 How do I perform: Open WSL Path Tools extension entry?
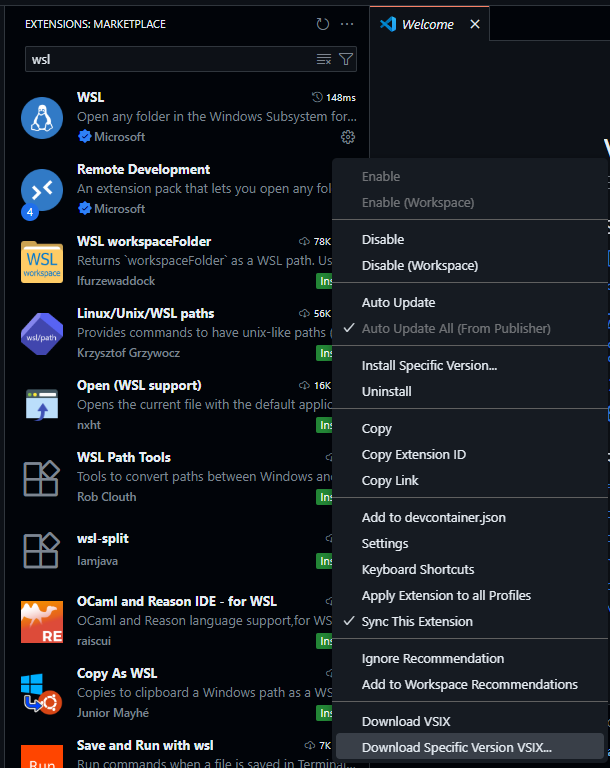[x=169, y=478]
